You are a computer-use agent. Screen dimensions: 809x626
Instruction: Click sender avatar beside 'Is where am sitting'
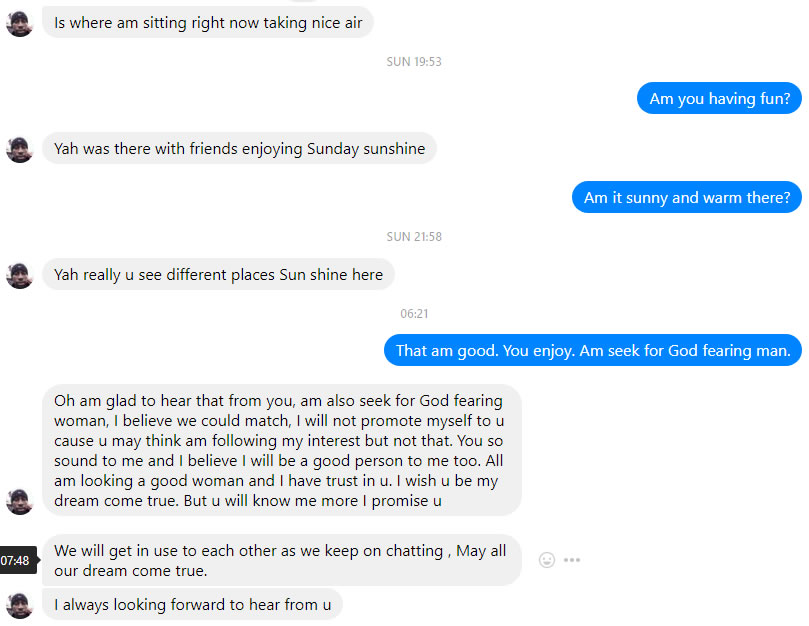[x=20, y=23]
